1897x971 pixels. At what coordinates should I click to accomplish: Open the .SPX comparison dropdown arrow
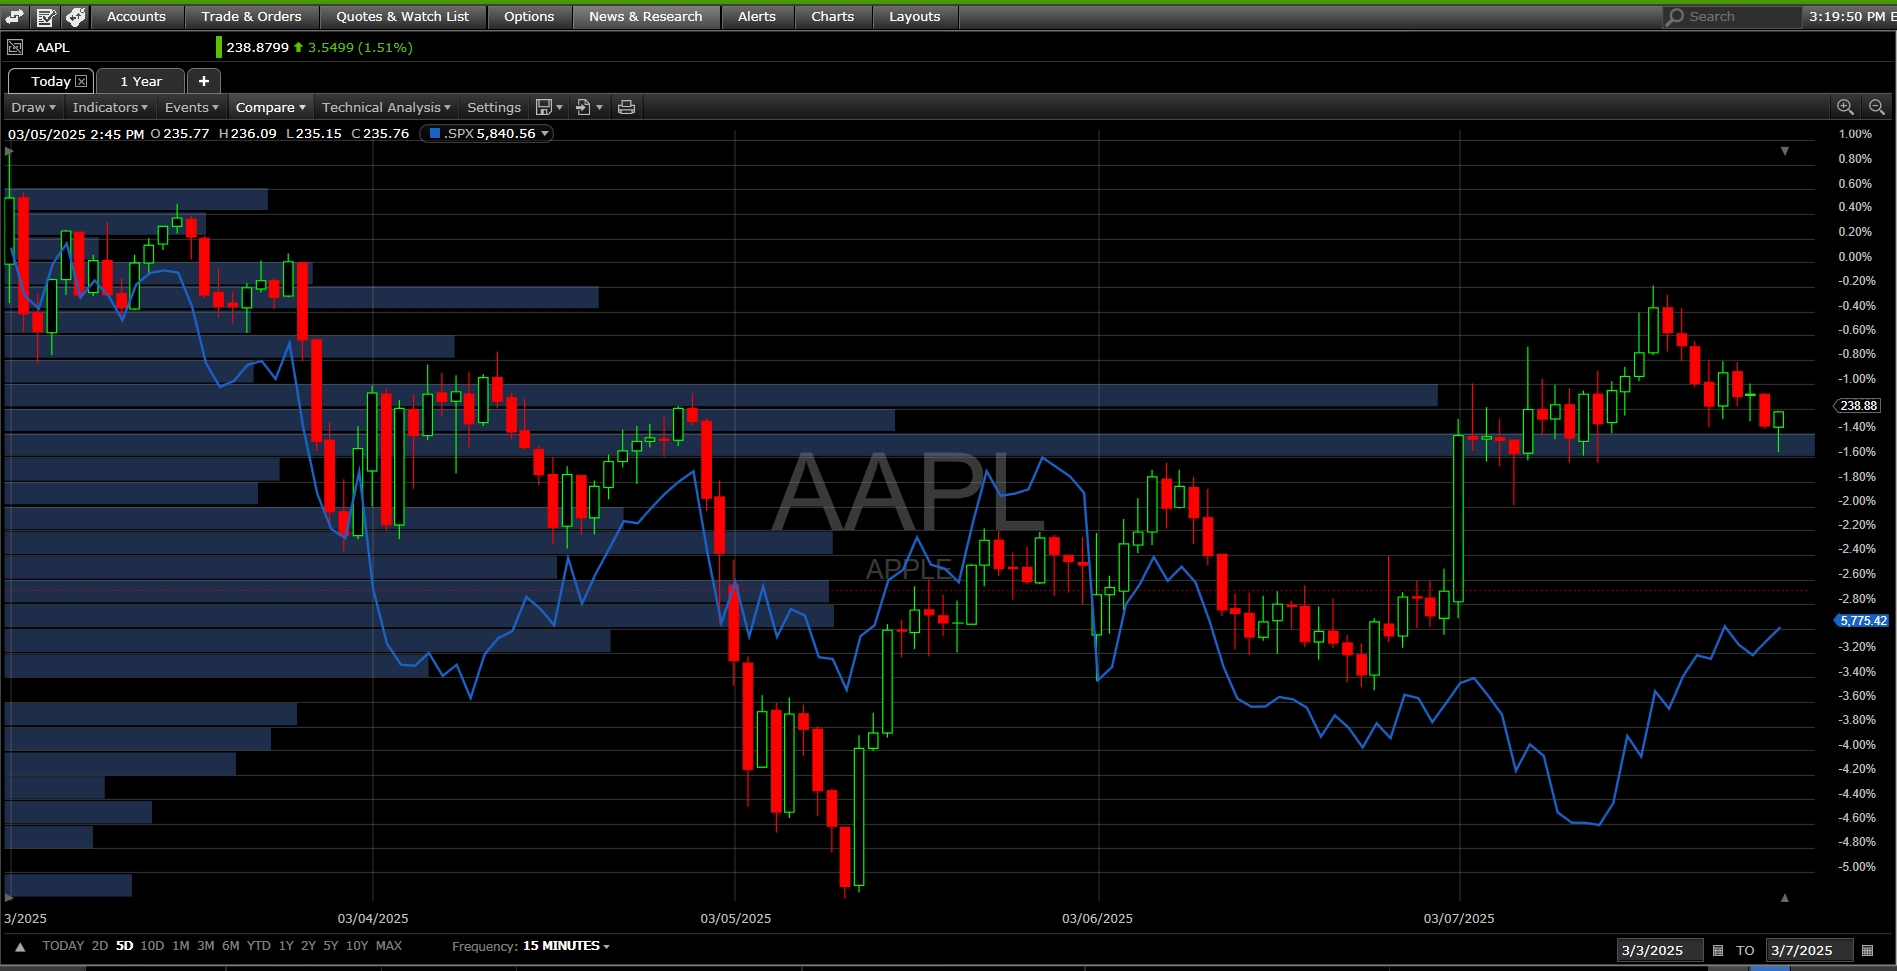point(545,134)
